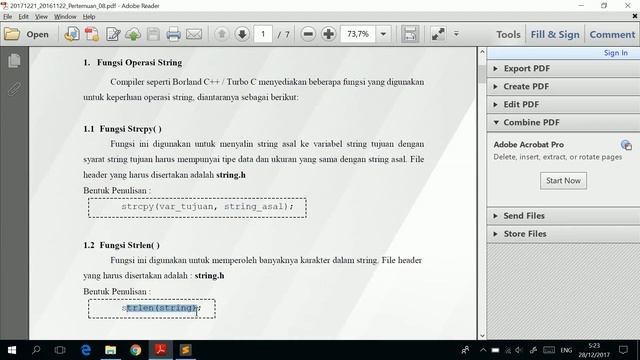Collapse the Combine PDF section

point(563,122)
